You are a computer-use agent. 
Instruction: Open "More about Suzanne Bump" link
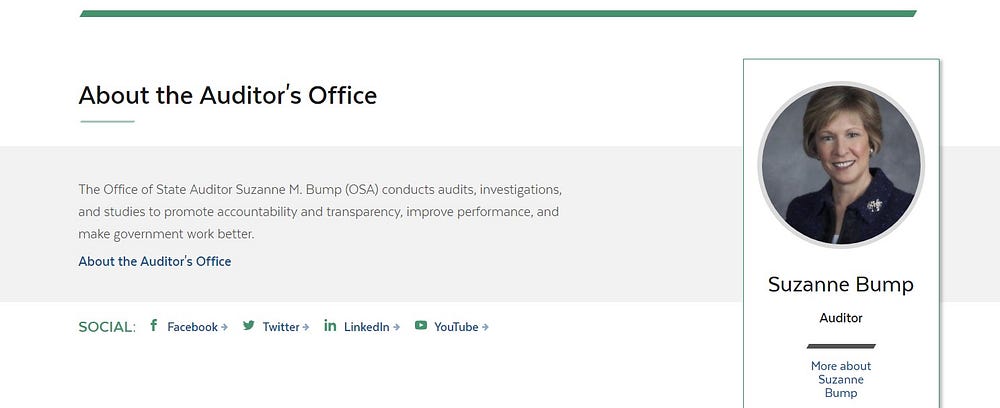click(x=841, y=380)
